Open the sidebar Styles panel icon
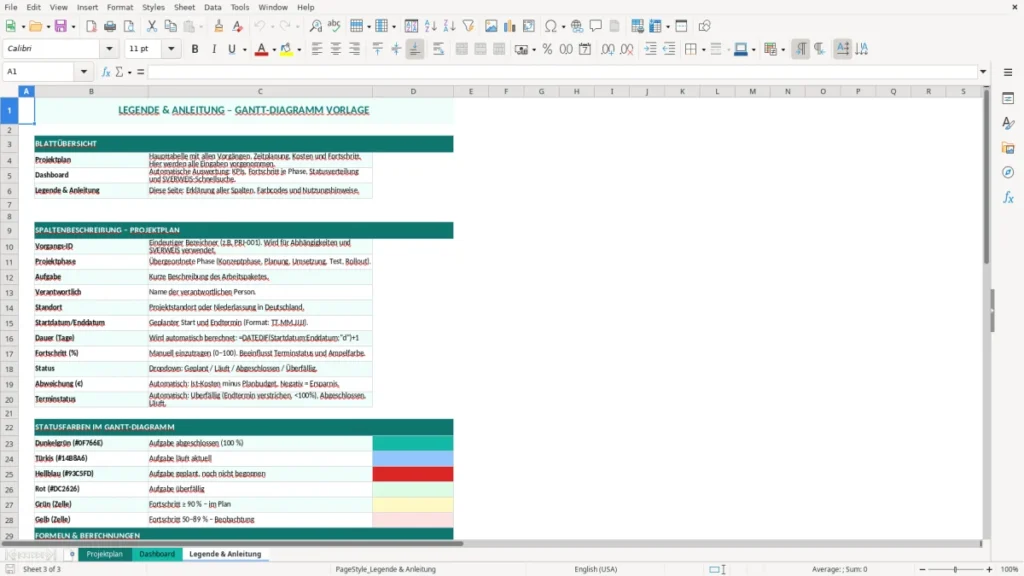Viewport: 1024px width, 576px height. pos(1008,123)
